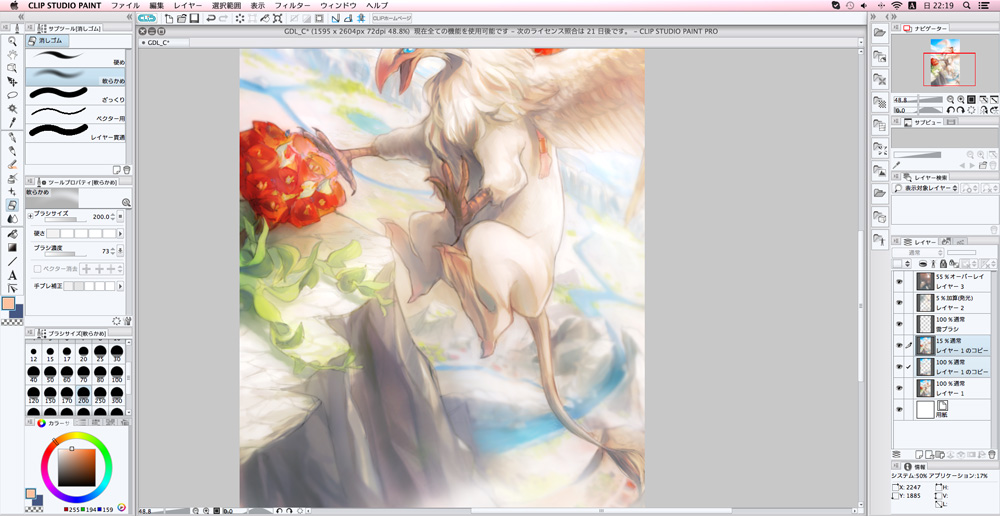Click the undo arrow in command bar
The width and height of the screenshot is (1000, 516).
tap(210, 18)
